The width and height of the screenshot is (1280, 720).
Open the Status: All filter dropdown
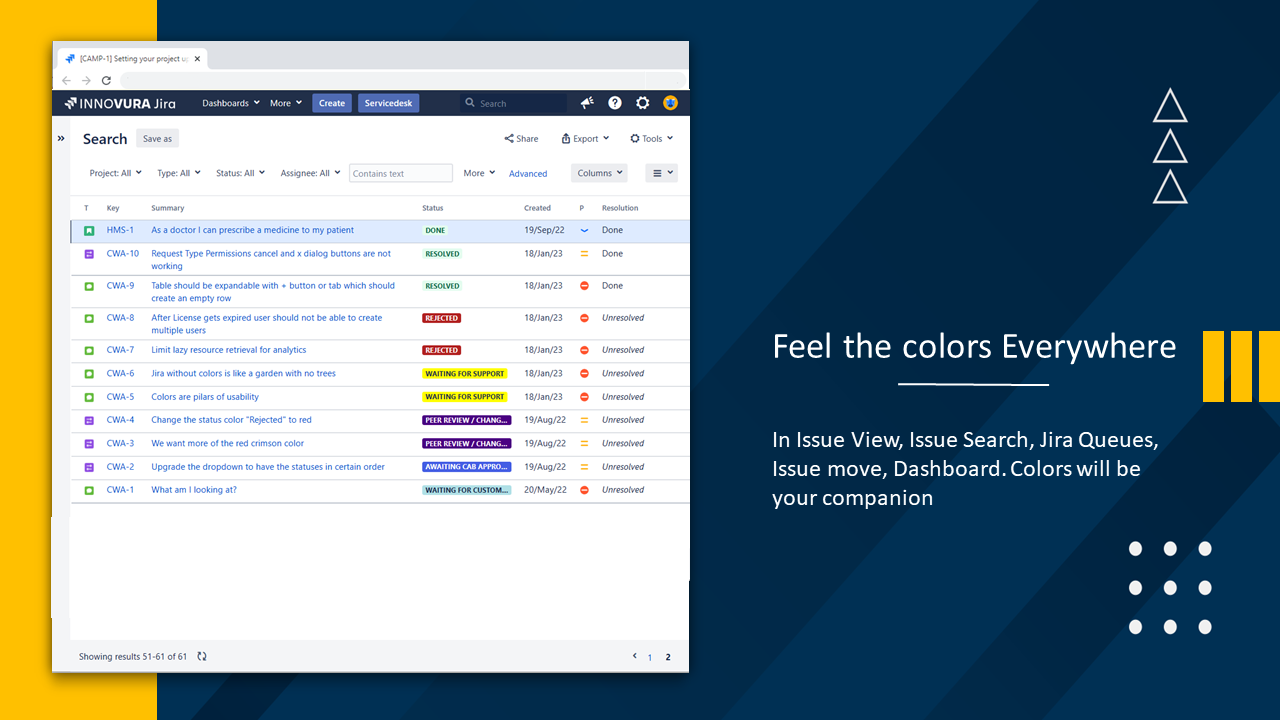tap(240, 173)
